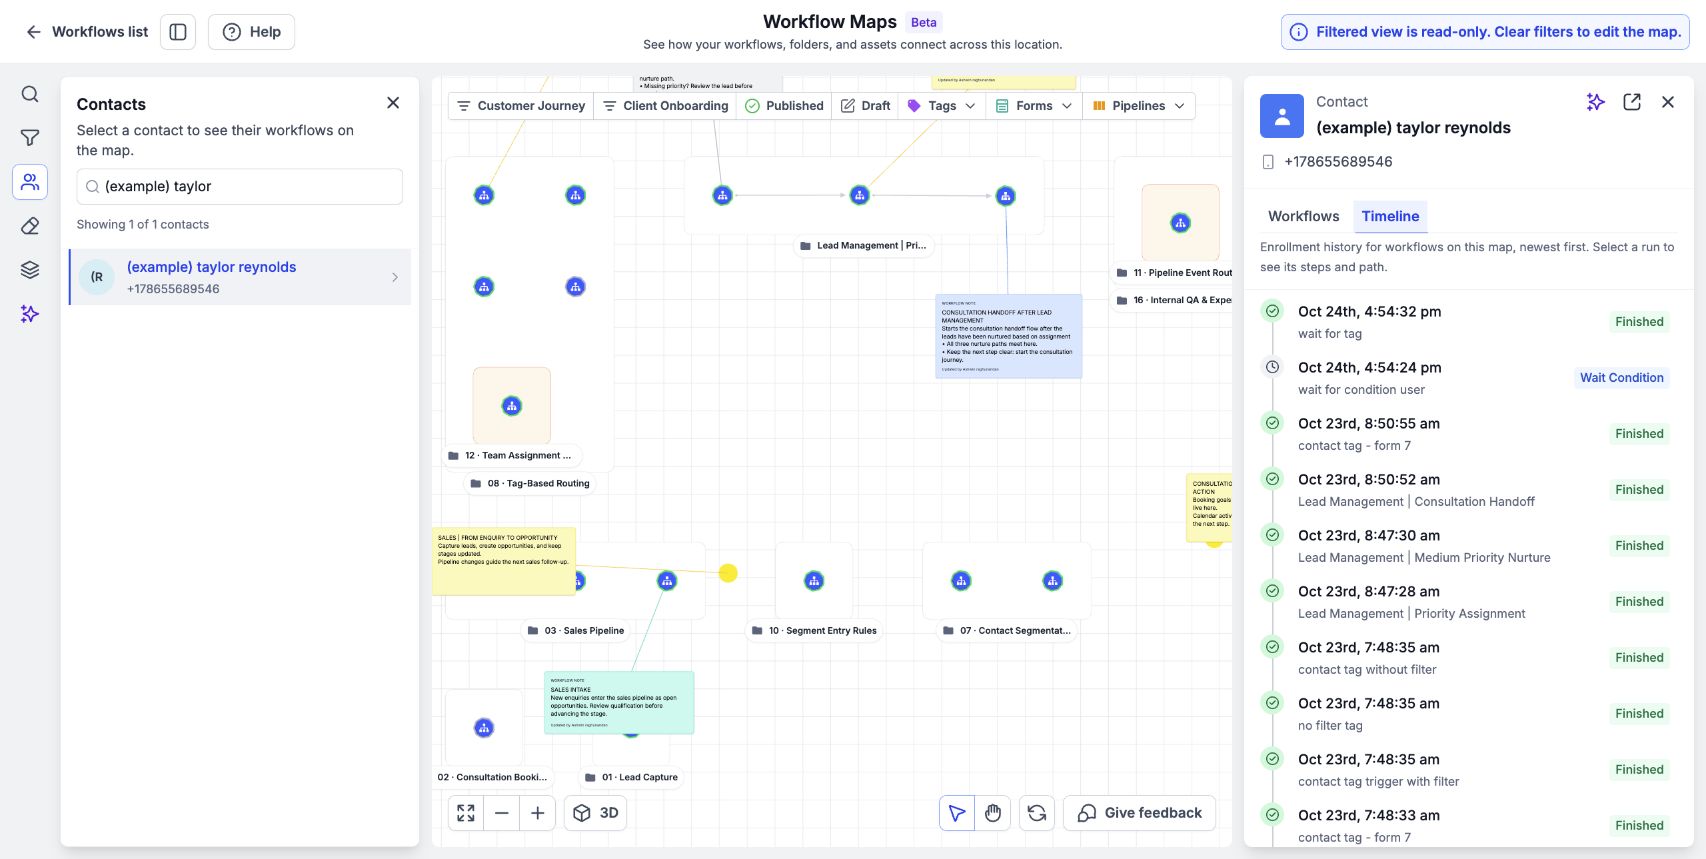
Task: Expand the taylor reynolds contact row chevron
Action: 395,277
